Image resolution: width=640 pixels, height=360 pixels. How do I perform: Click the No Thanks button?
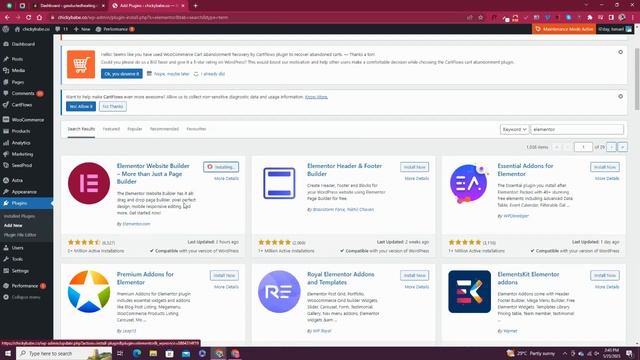click(113, 107)
